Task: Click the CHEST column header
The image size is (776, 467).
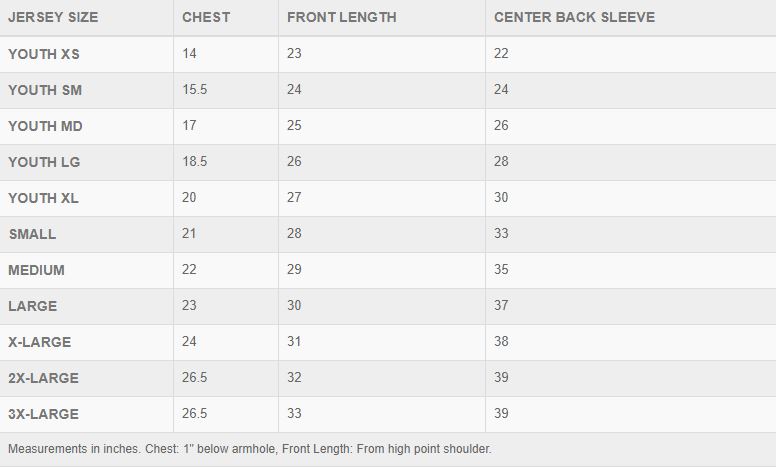Action: (x=206, y=17)
